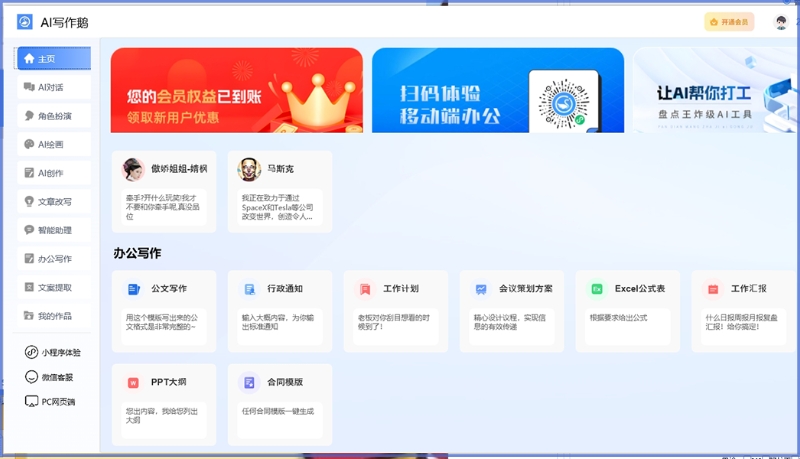Click the 开通会员 membership button

pyautogui.click(x=729, y=22)
